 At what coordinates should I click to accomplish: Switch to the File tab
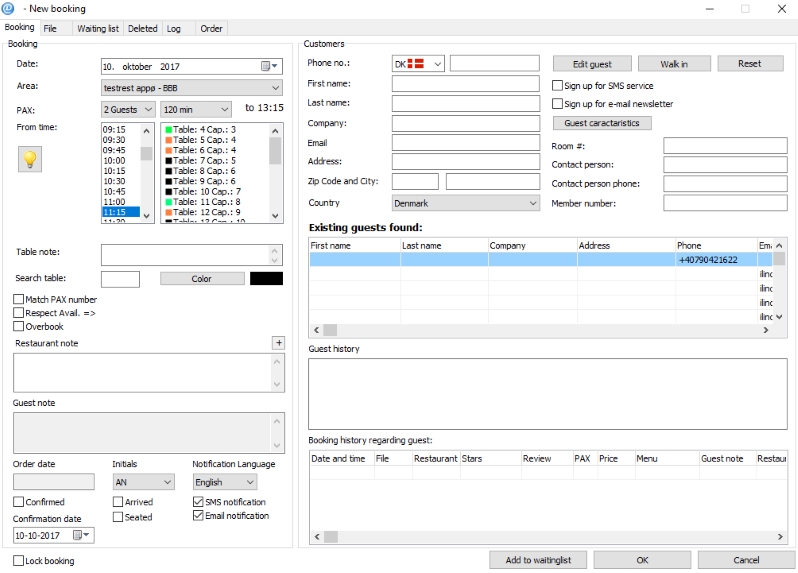[x=50, y=28]
